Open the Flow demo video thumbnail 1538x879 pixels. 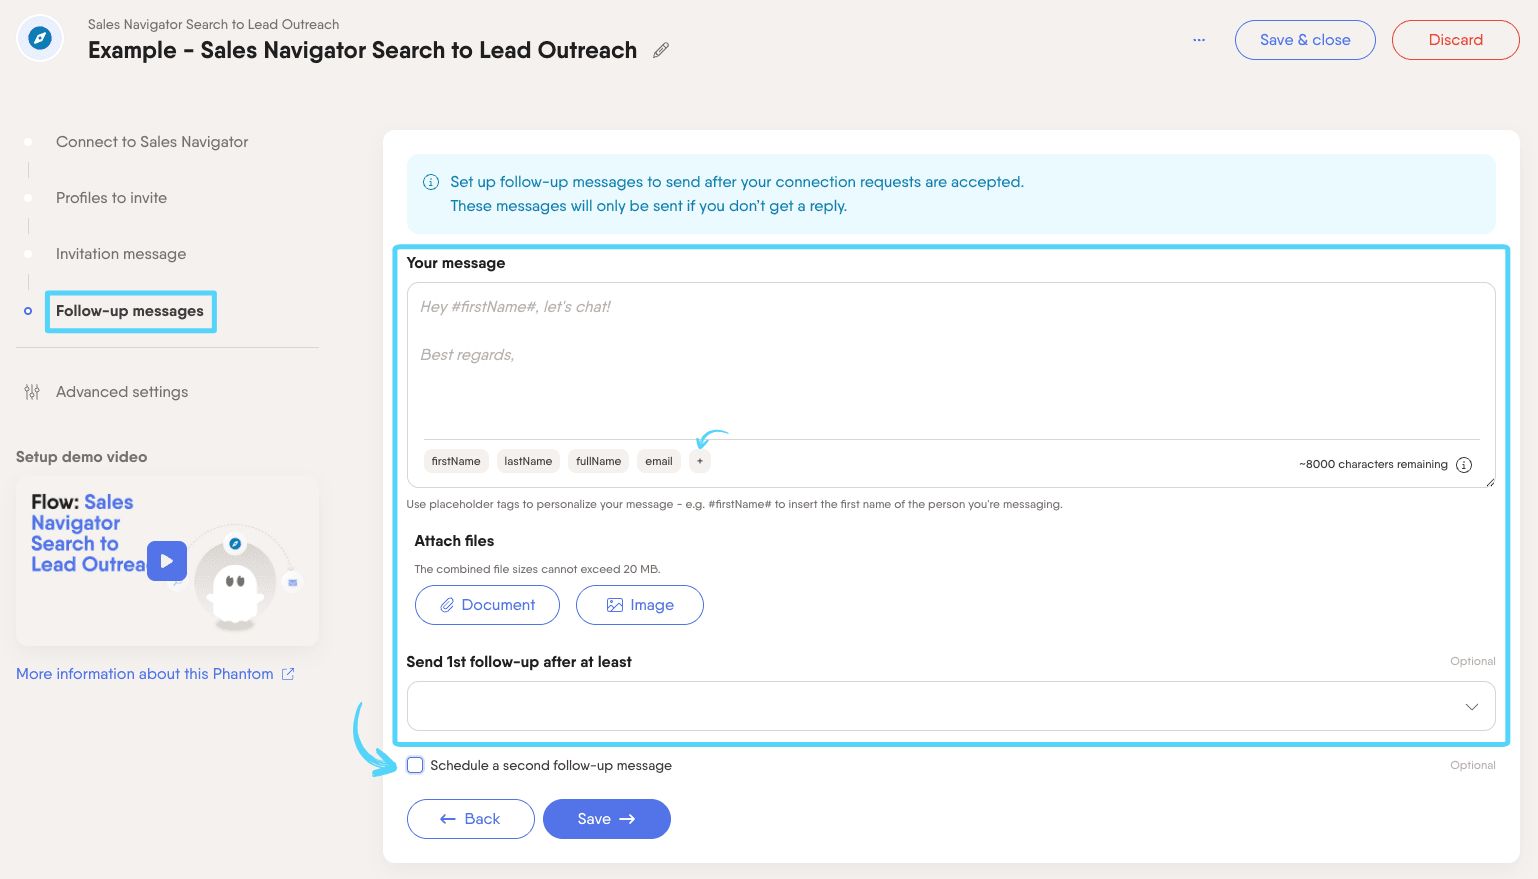pyautogui.click(x=167, y=561)
